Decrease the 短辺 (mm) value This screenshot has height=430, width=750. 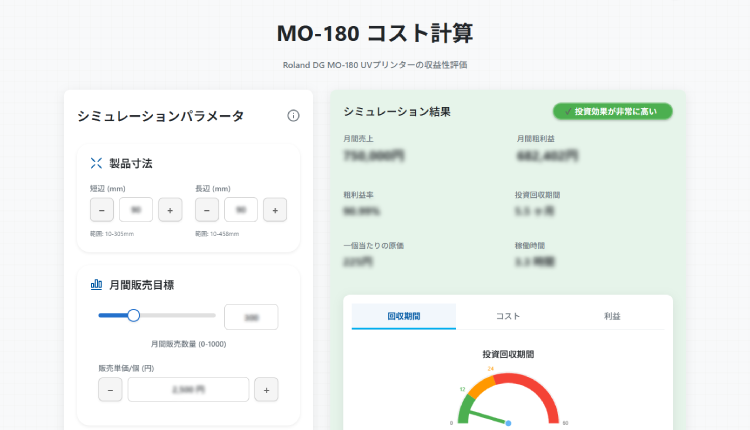tap(102, 210)
